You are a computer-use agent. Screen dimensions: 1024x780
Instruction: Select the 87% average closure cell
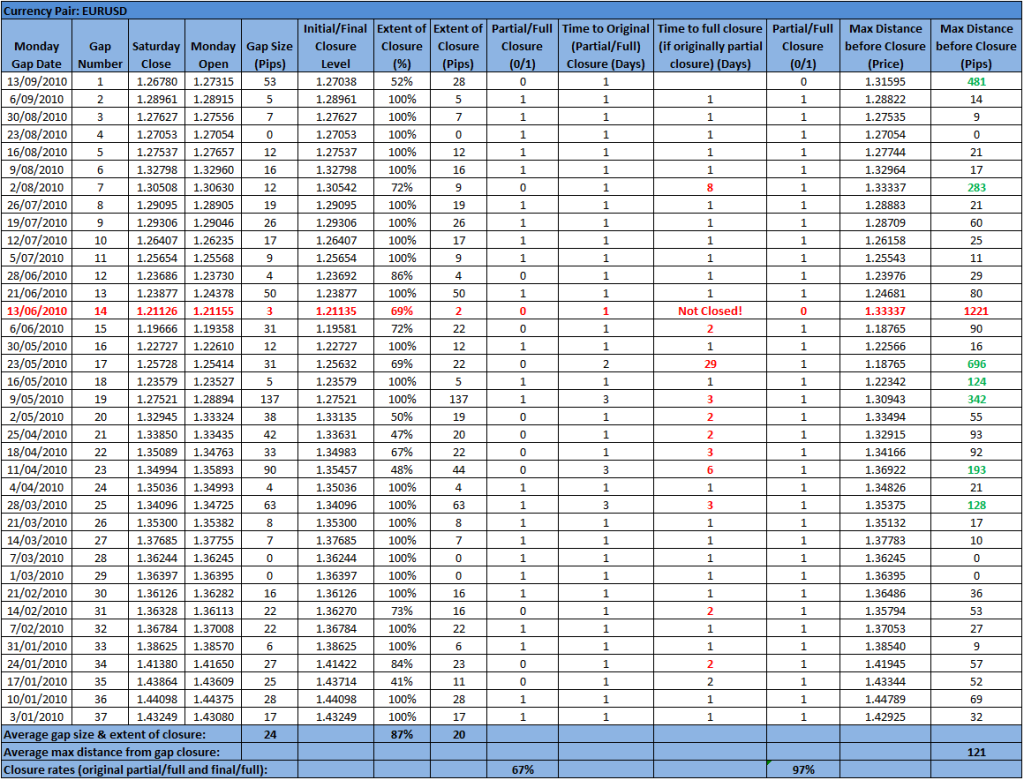tap(402, 734)
